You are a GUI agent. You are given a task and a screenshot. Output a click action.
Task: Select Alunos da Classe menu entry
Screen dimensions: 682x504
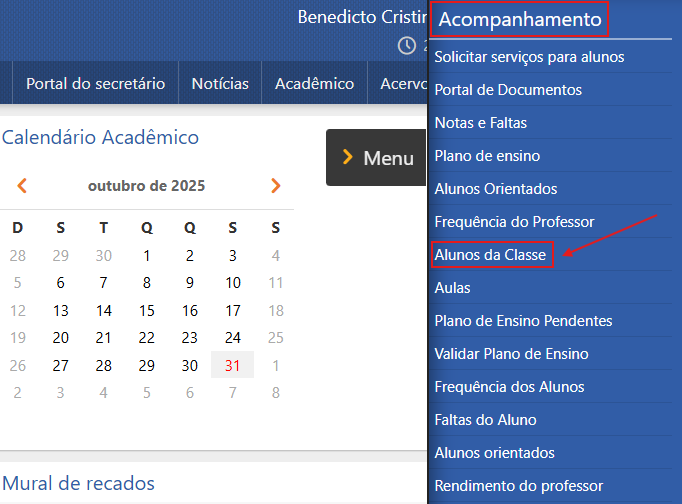coord(491,255)
